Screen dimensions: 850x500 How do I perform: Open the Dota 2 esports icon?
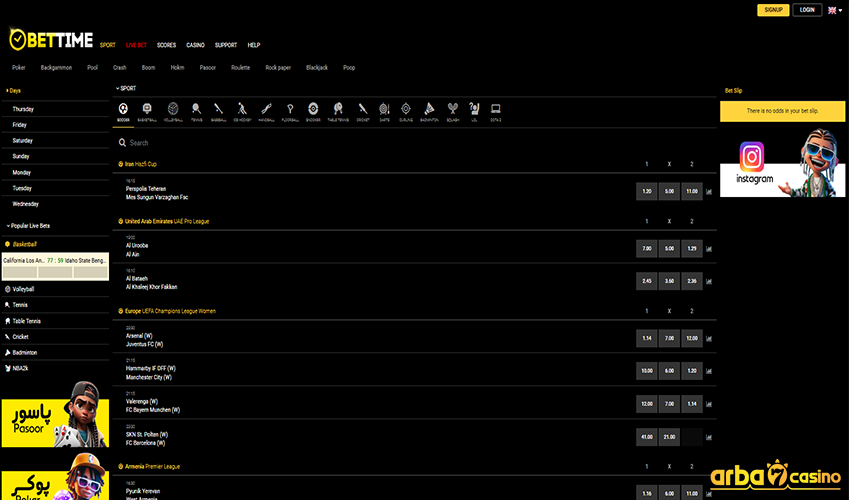click(x=496, y=110)
